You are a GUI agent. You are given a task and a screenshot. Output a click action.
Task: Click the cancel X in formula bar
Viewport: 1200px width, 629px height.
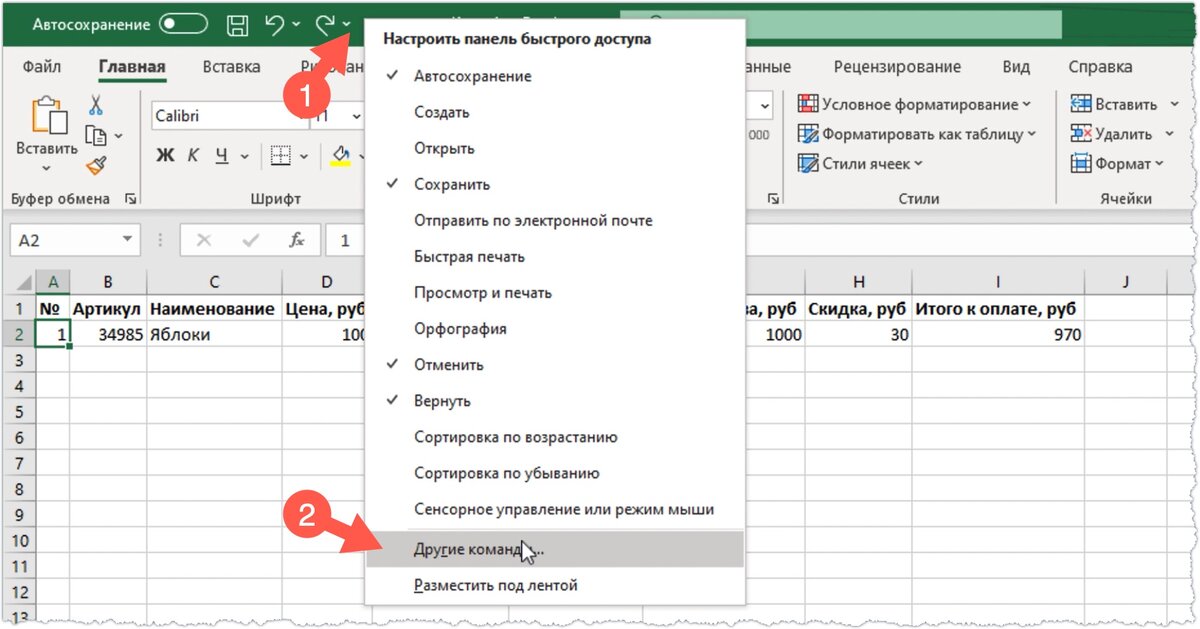pyautogui.click(x=204, y=241)
